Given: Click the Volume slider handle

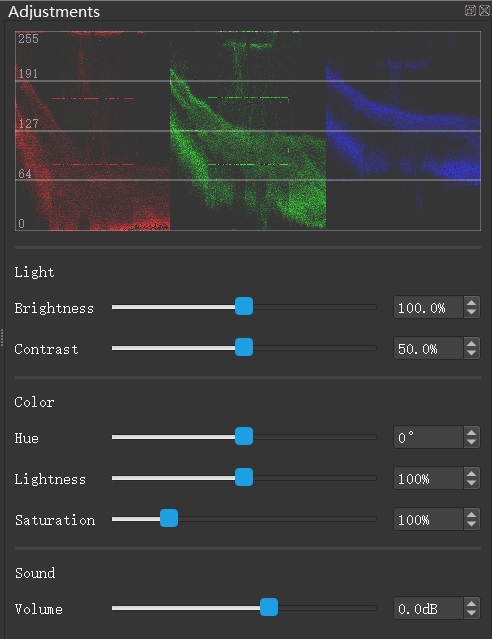Looking at the screenshot, I should (269, 608).
